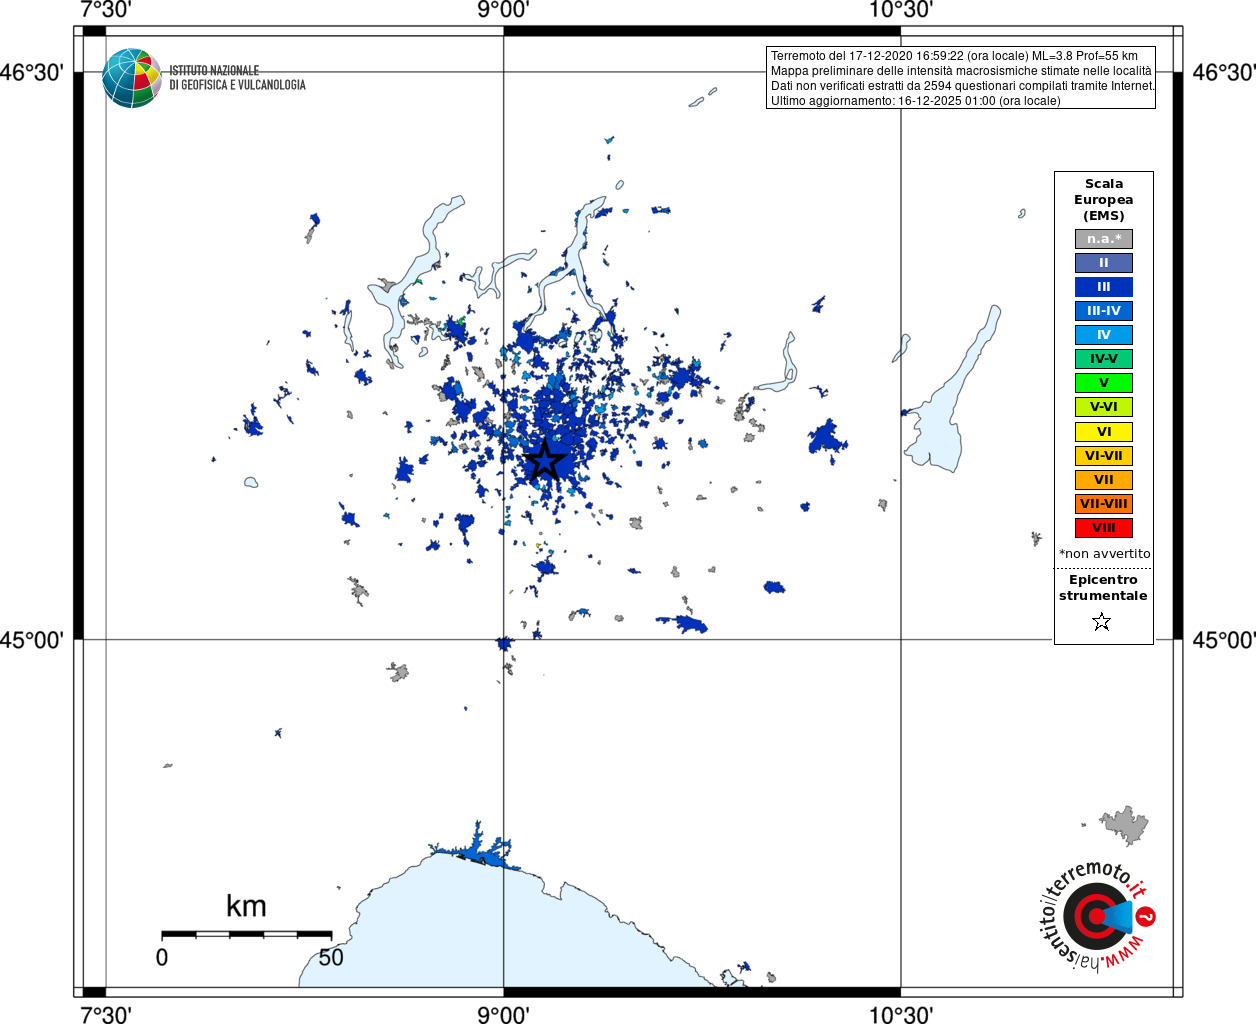This screenshot has width=1256, height=1024.
Task: Click the epicenter star on the map
Action: tap(545, 460)
